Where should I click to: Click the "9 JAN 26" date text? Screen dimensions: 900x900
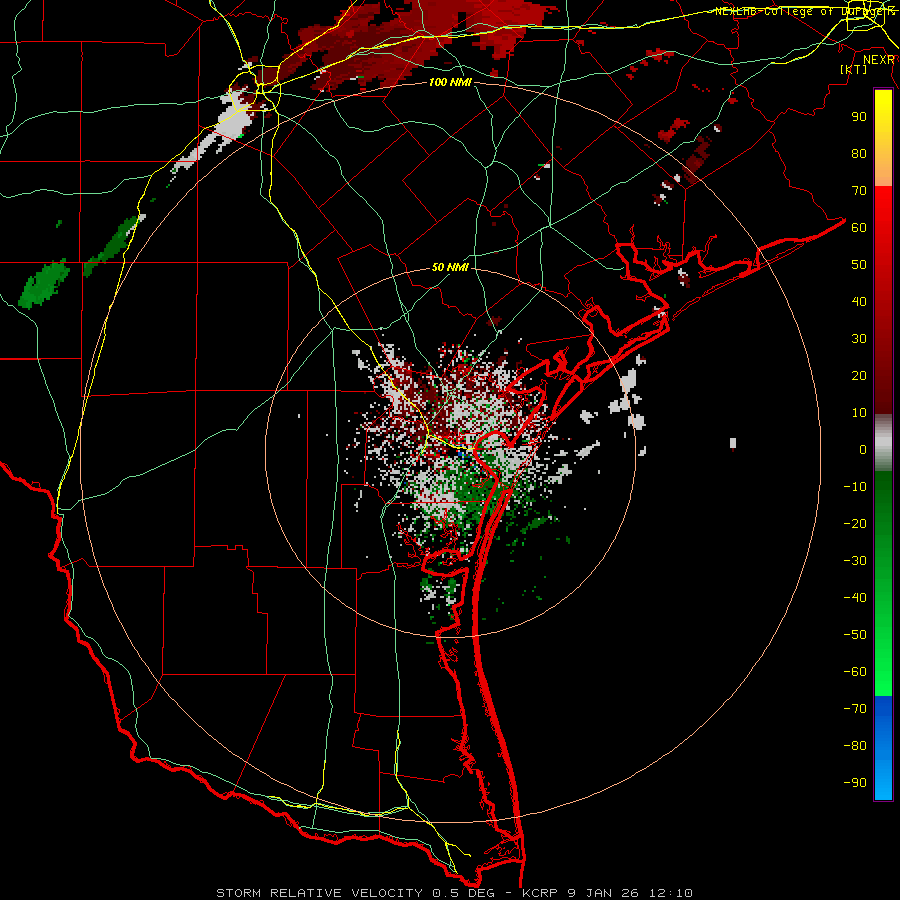point(604,893)
